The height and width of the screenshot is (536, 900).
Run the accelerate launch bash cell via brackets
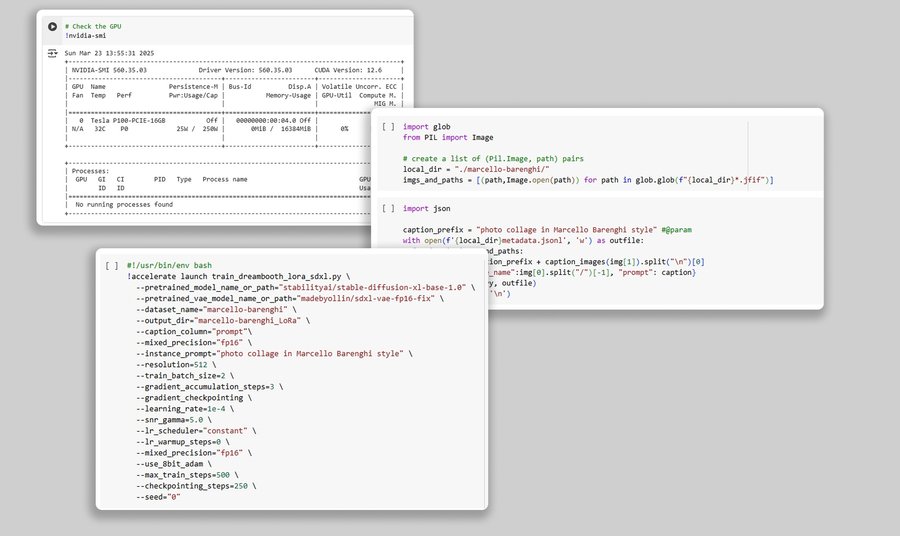pos(112,266)
